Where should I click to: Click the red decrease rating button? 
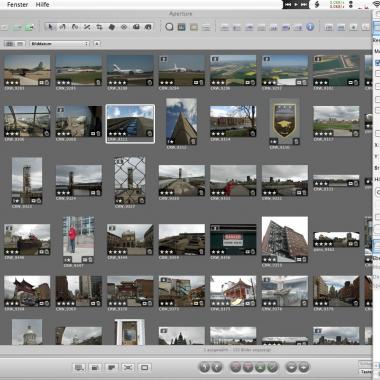[x=248, y=367]
